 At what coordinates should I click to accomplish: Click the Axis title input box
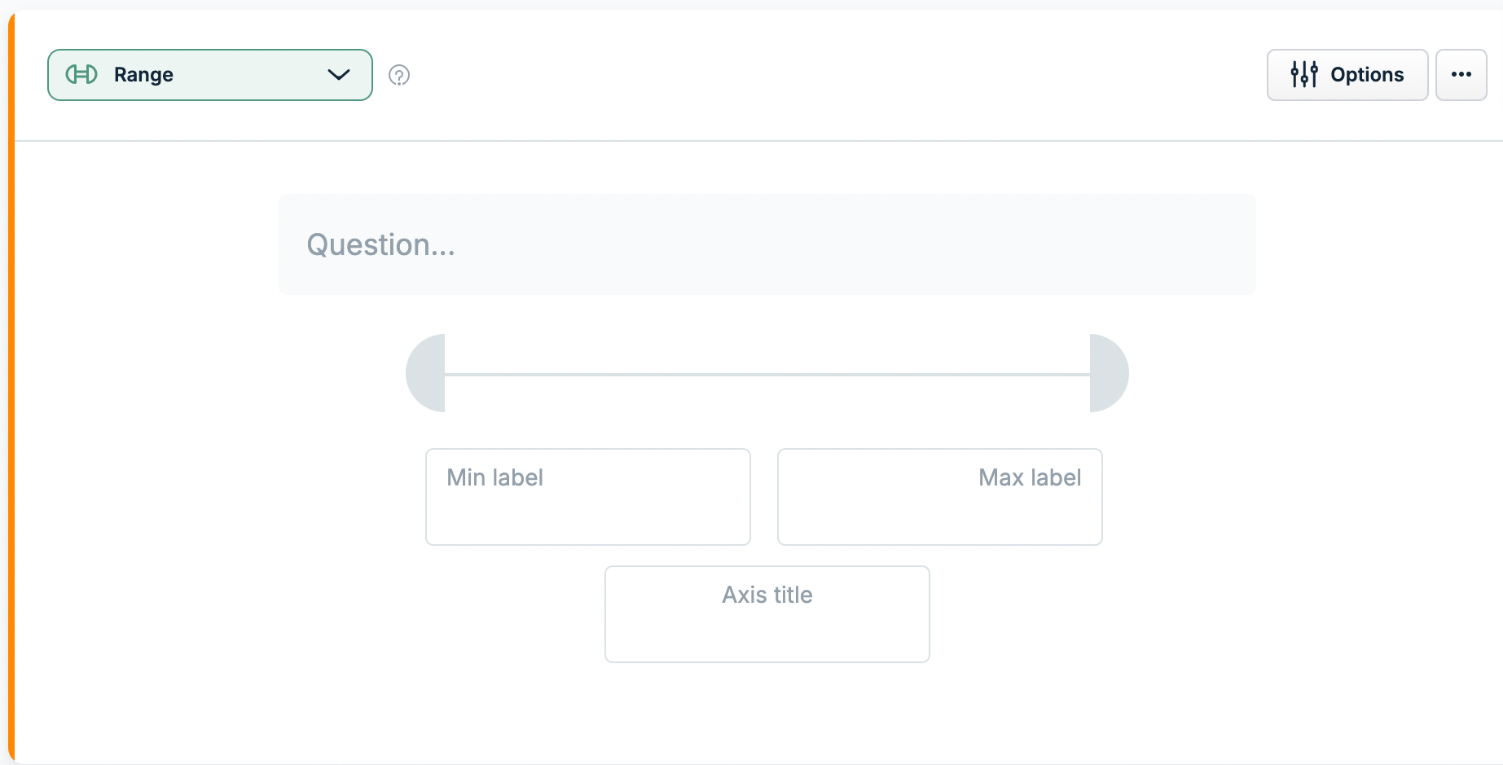coord(767,614)
